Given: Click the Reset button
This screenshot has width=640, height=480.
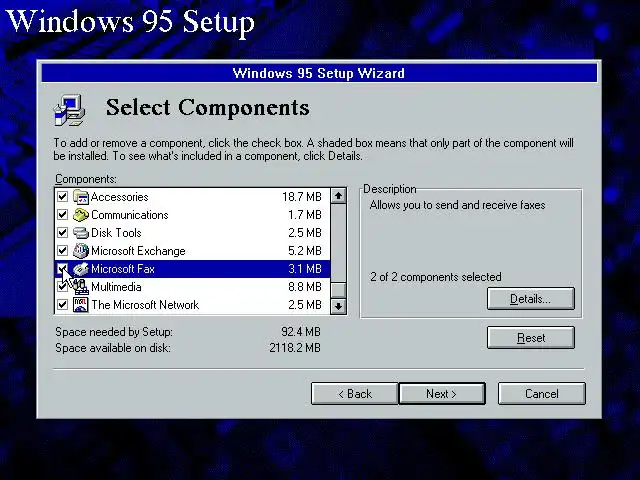Looking at the screenshot, I should pos(531,338).
